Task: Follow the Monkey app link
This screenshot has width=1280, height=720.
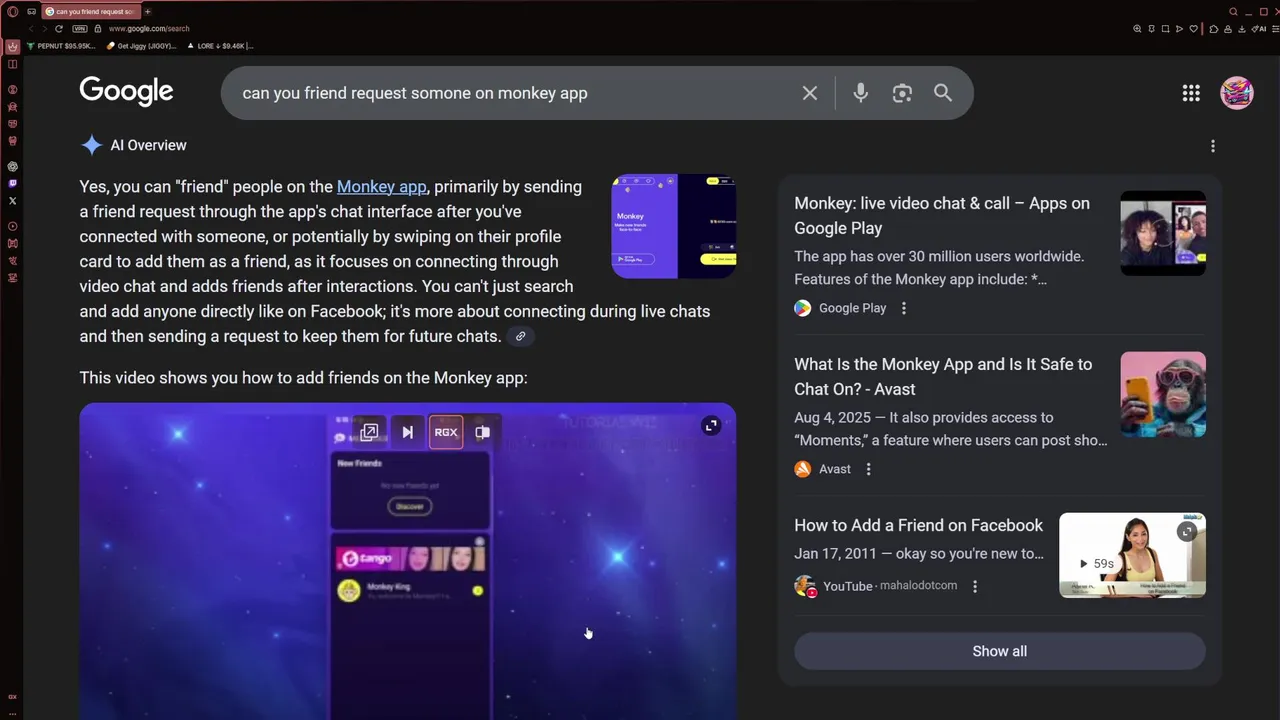Action: click(x=382, y=187)
